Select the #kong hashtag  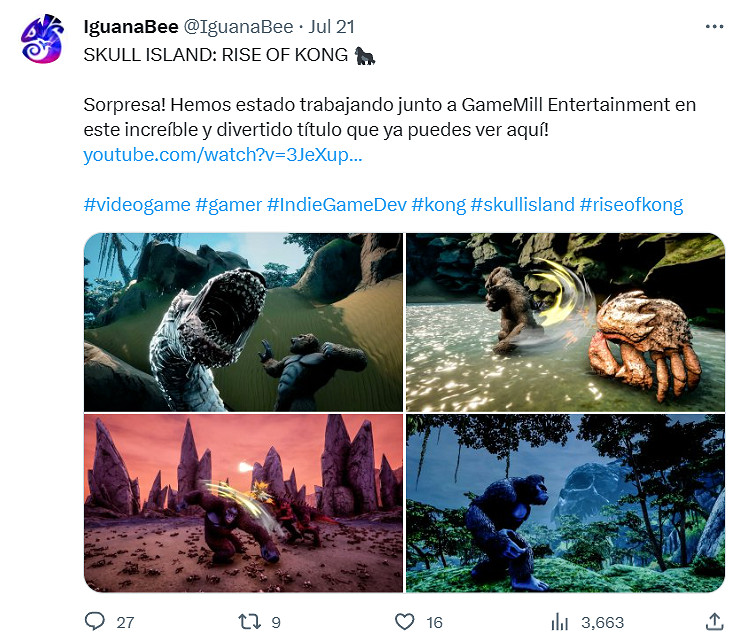pos(439,205)
